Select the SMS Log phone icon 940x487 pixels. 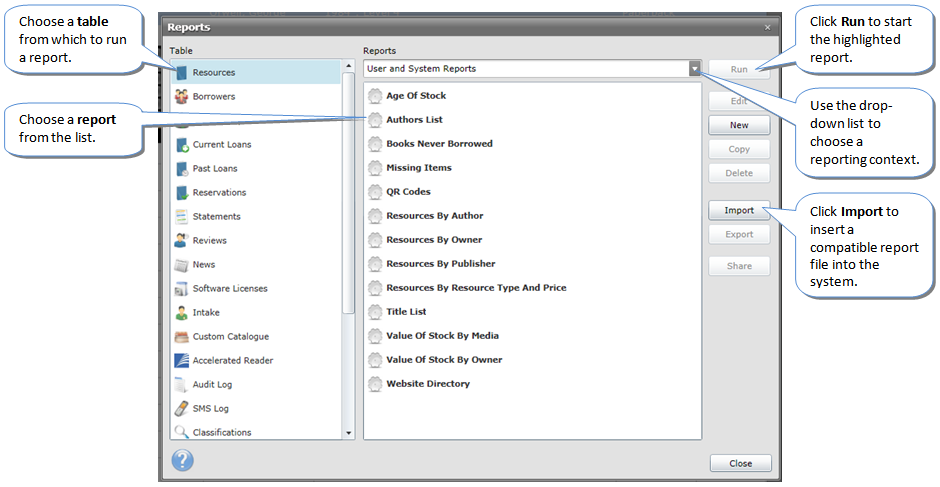coord(181,408)
